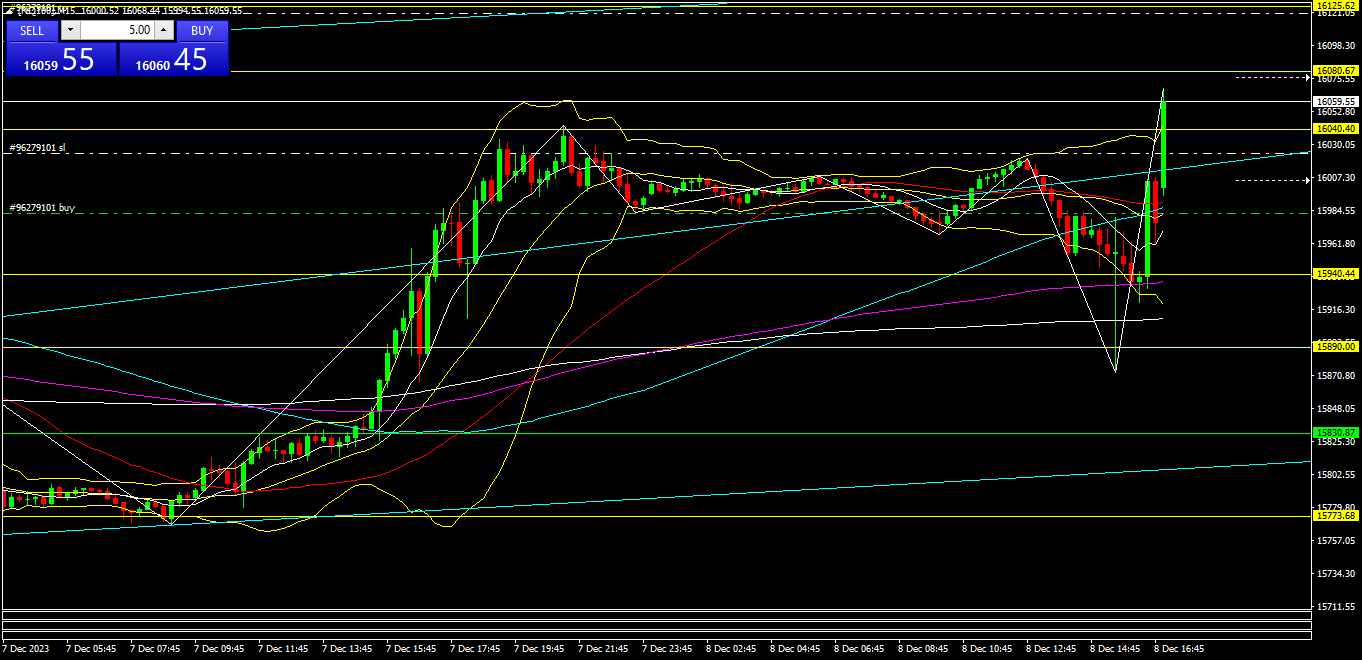
Task: Click the 16125.62 yellow price label
Action: coord(1336,6)
